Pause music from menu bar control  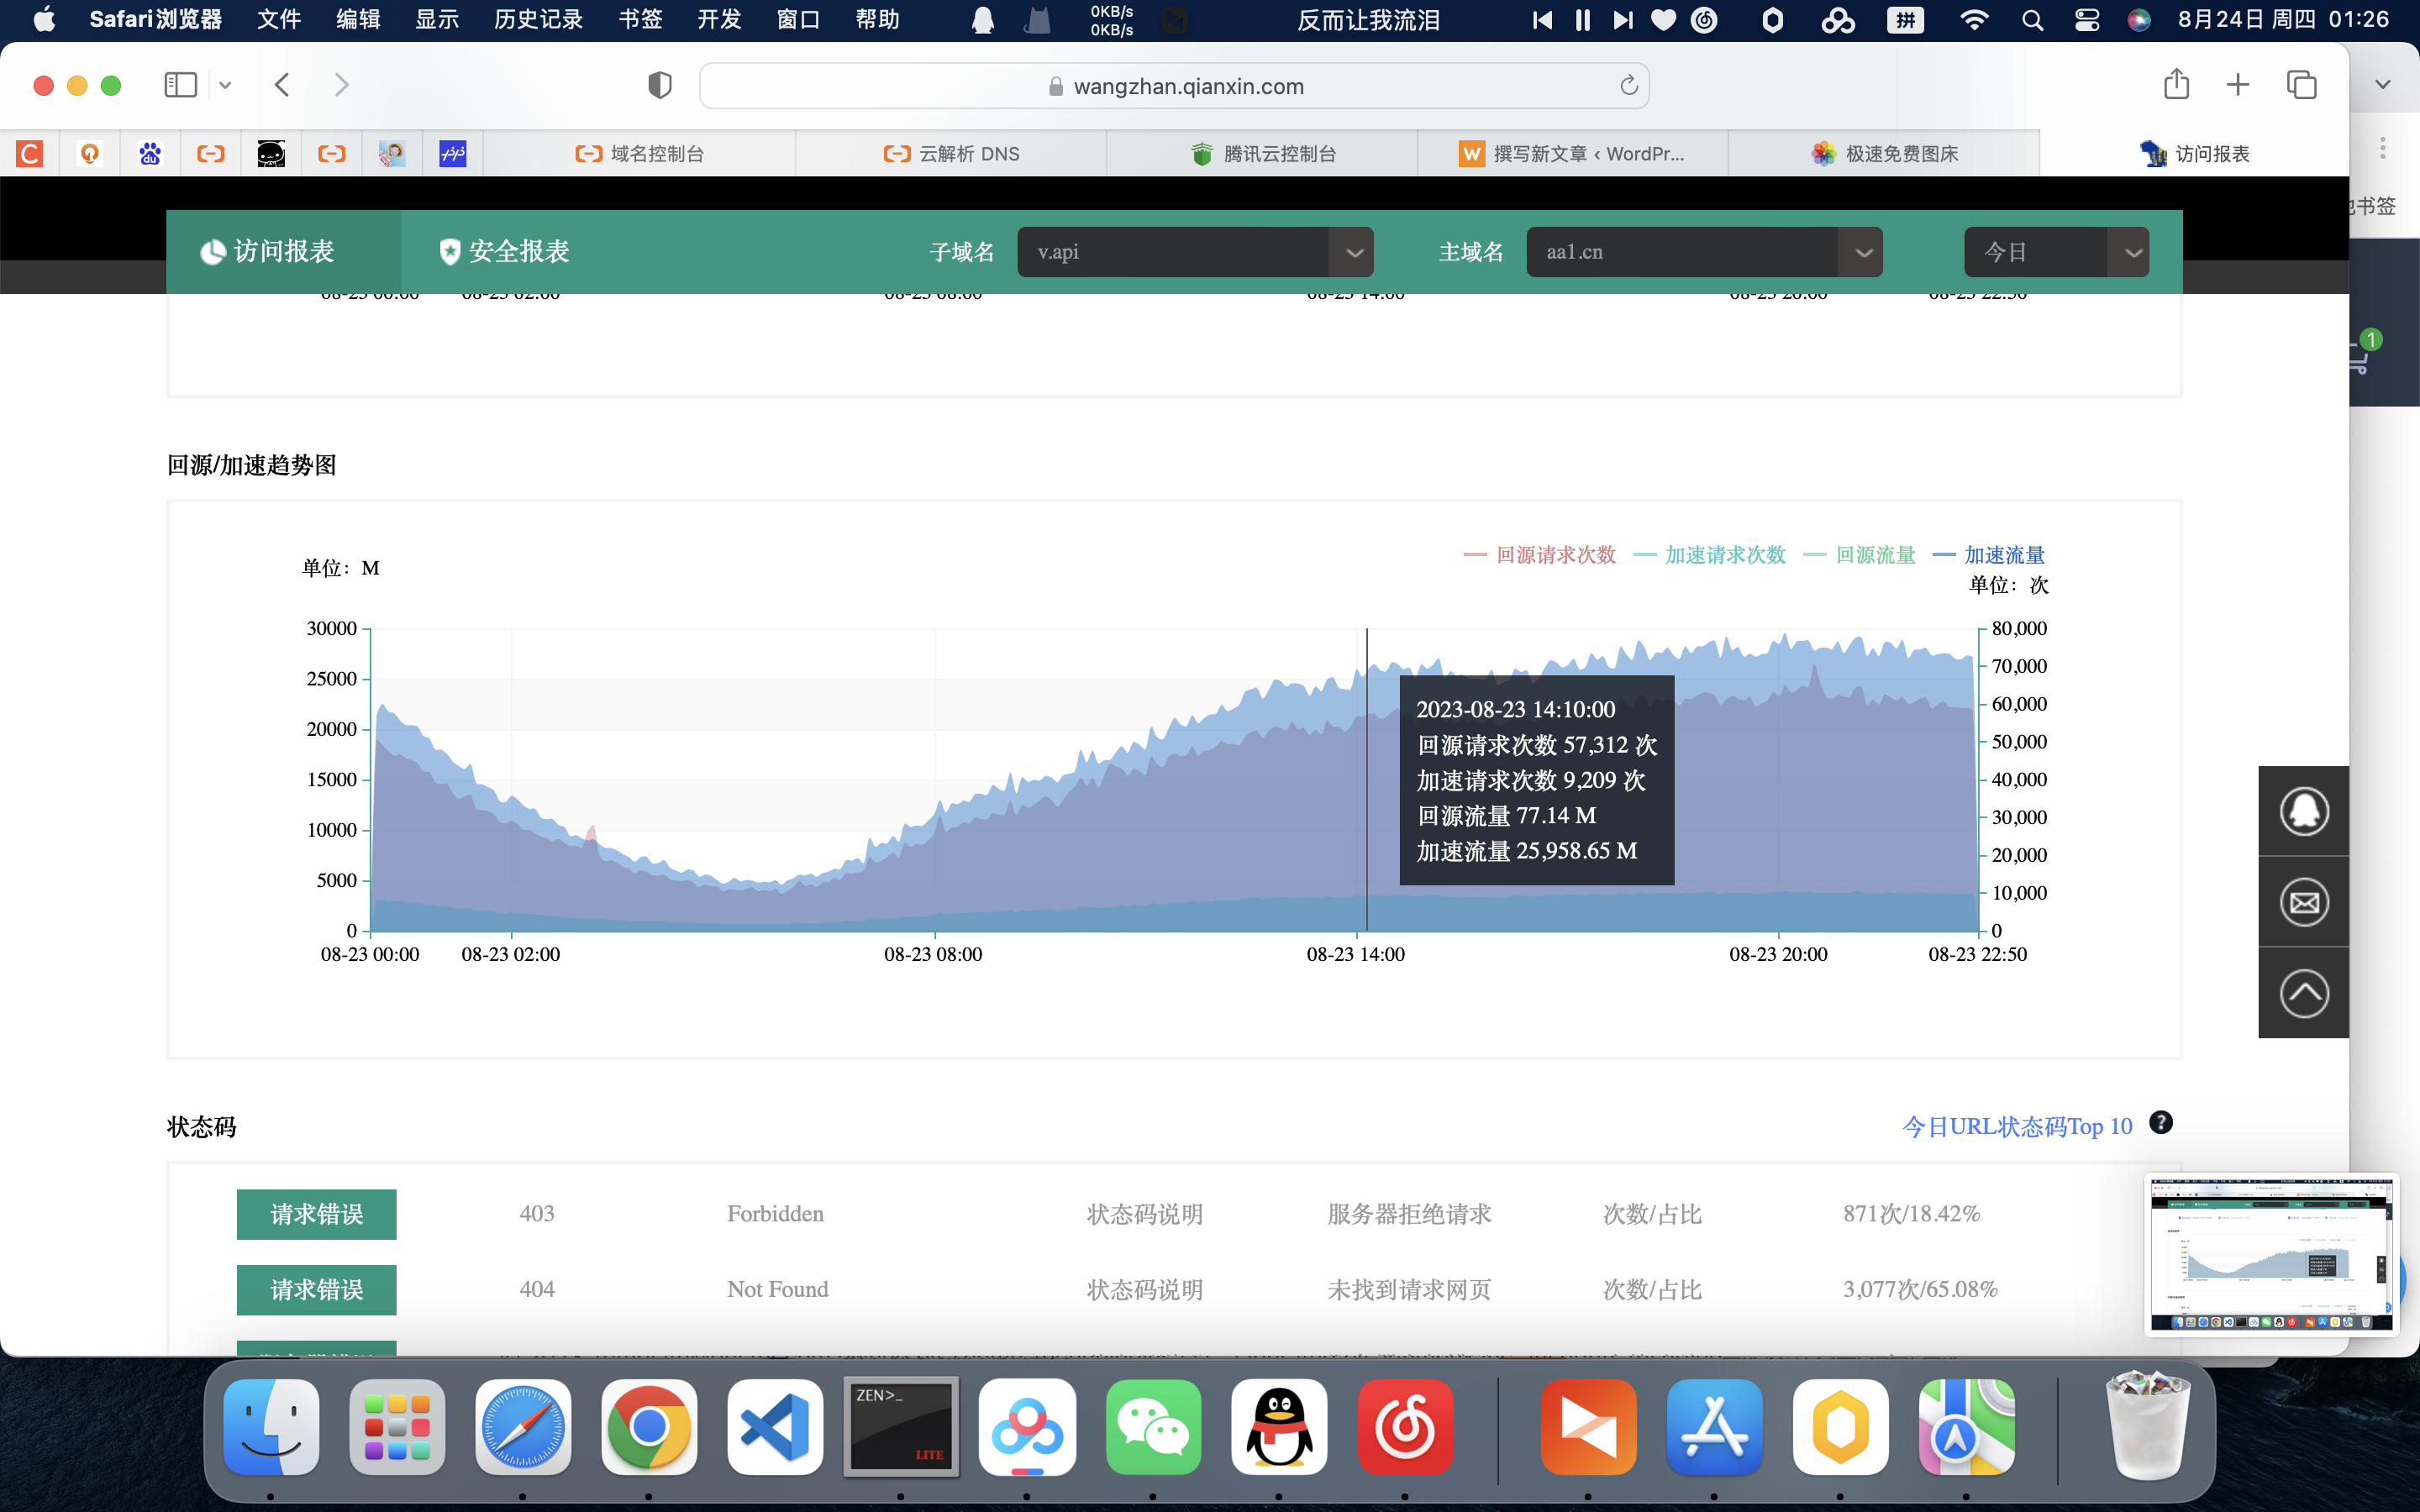coord(1582,20)
